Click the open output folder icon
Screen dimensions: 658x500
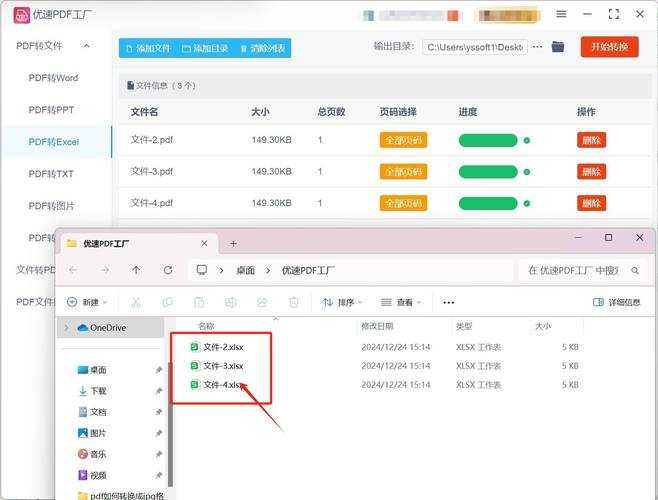pyautogui.click(x=558, y=47)
